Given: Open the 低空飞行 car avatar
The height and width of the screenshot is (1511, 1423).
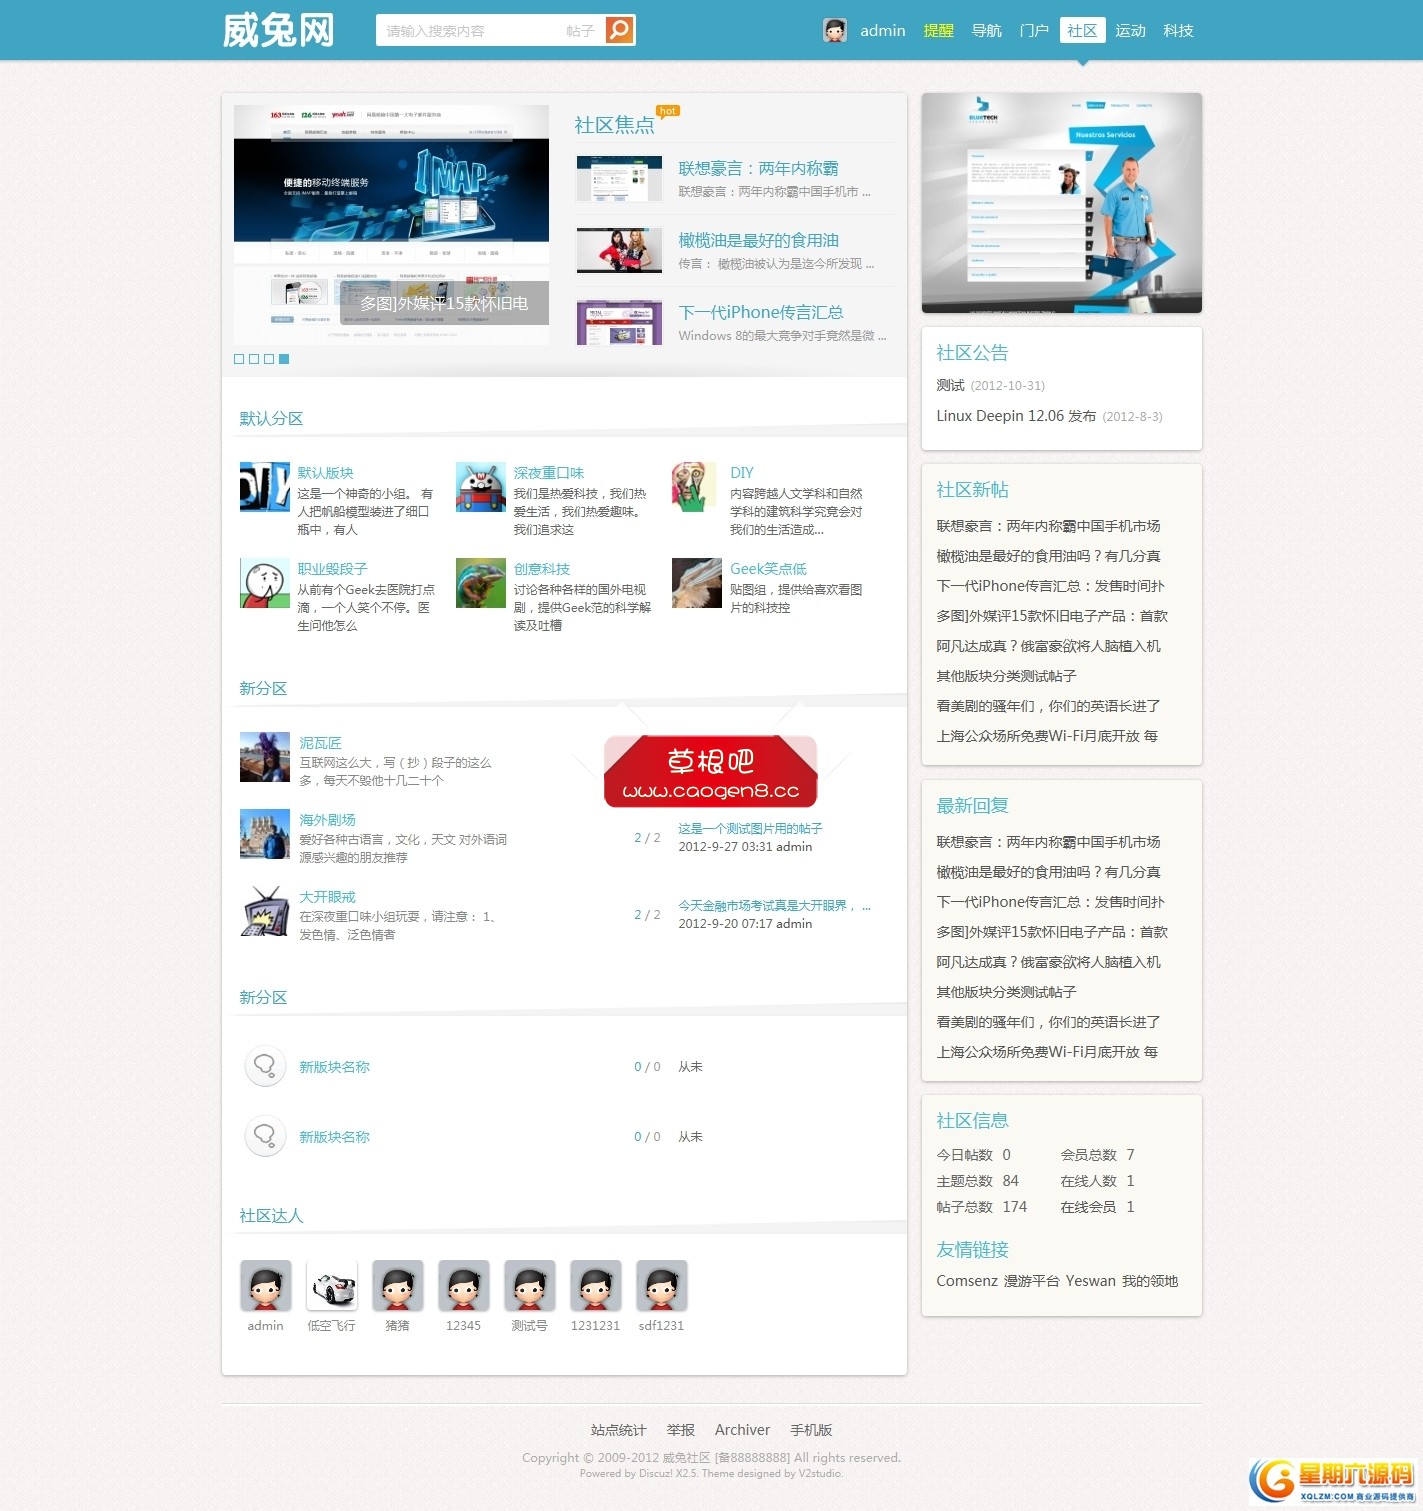Looking at the screenshot, I should tap(331, 1286).
